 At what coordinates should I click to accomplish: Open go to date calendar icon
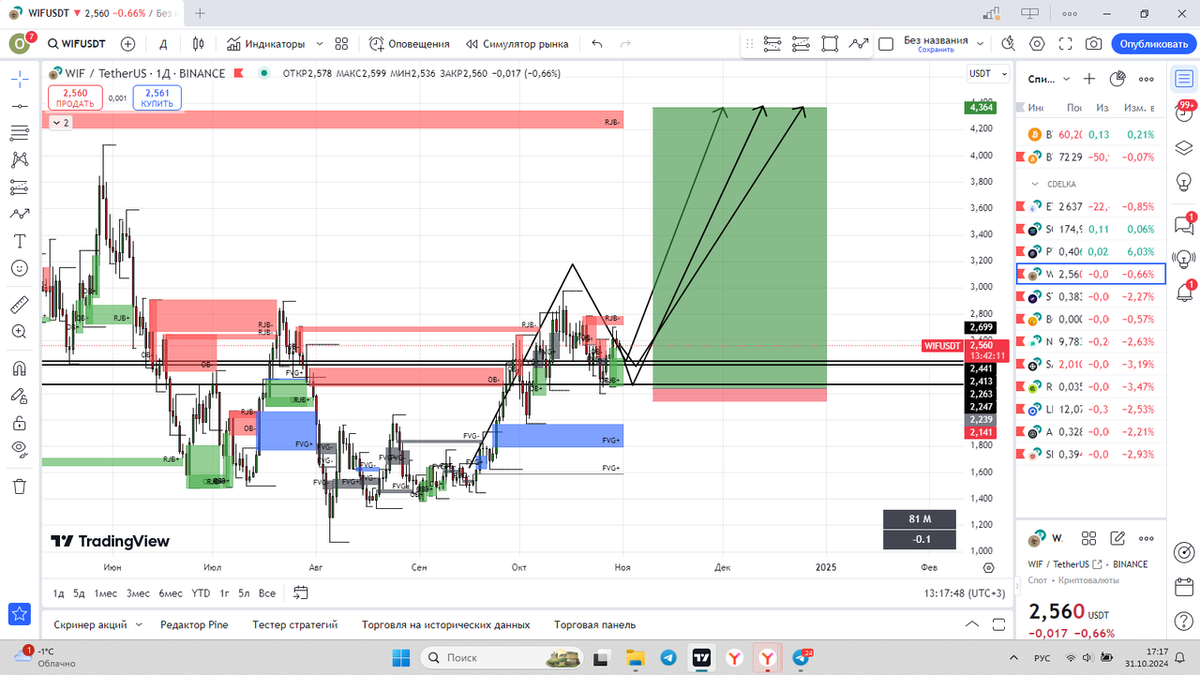pos(300,593)
